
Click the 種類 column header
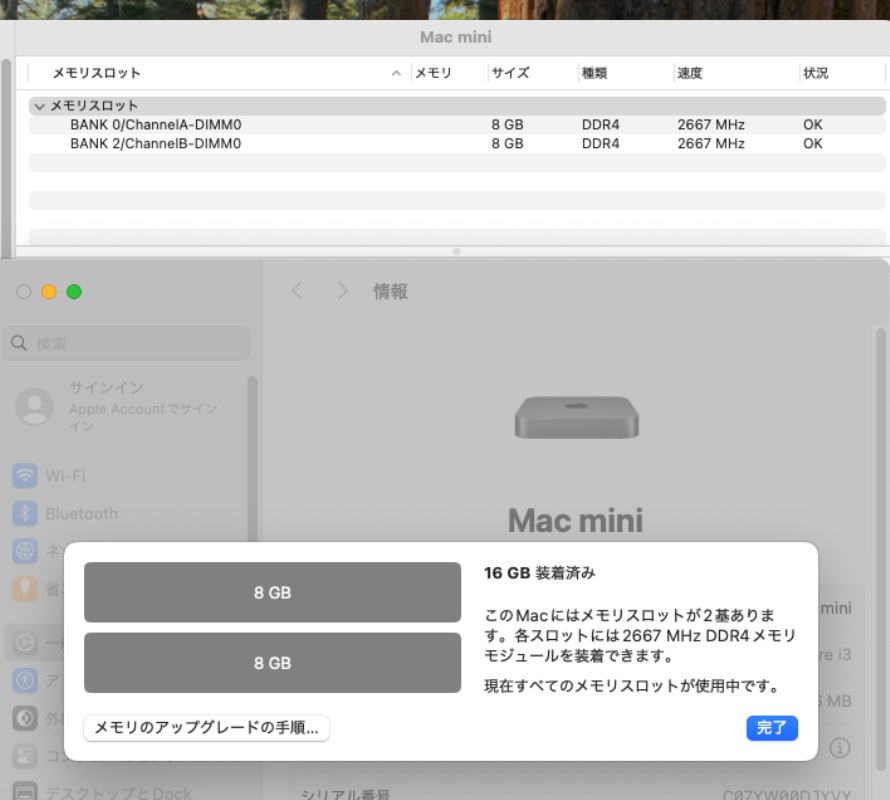point(625,73)
